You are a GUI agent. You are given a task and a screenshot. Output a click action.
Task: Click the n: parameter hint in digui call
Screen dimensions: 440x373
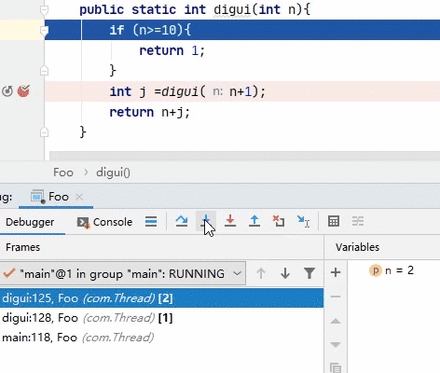[218, 91]
